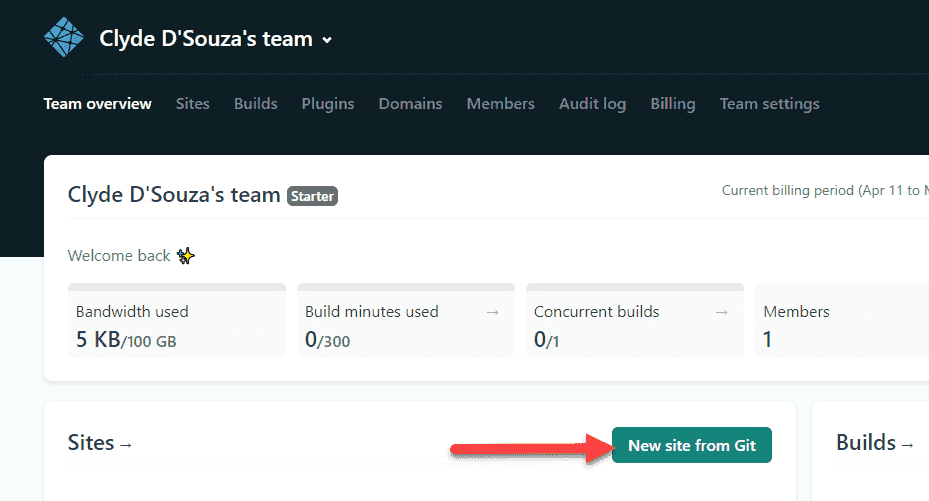This screenshot has height=501, width=929.
Task: Open the Audit log tab
Action: click(592, 104)
